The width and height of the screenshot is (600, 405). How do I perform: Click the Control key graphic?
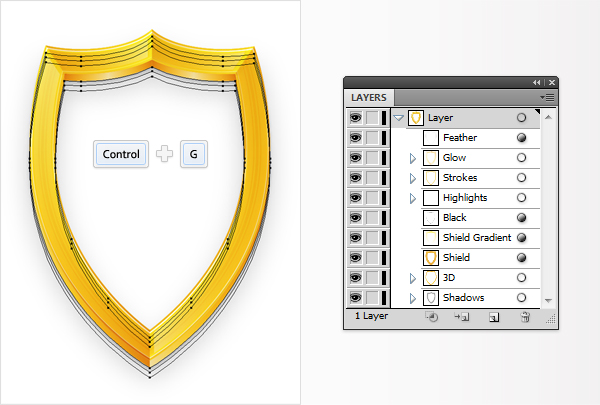[x=121, y=154]
